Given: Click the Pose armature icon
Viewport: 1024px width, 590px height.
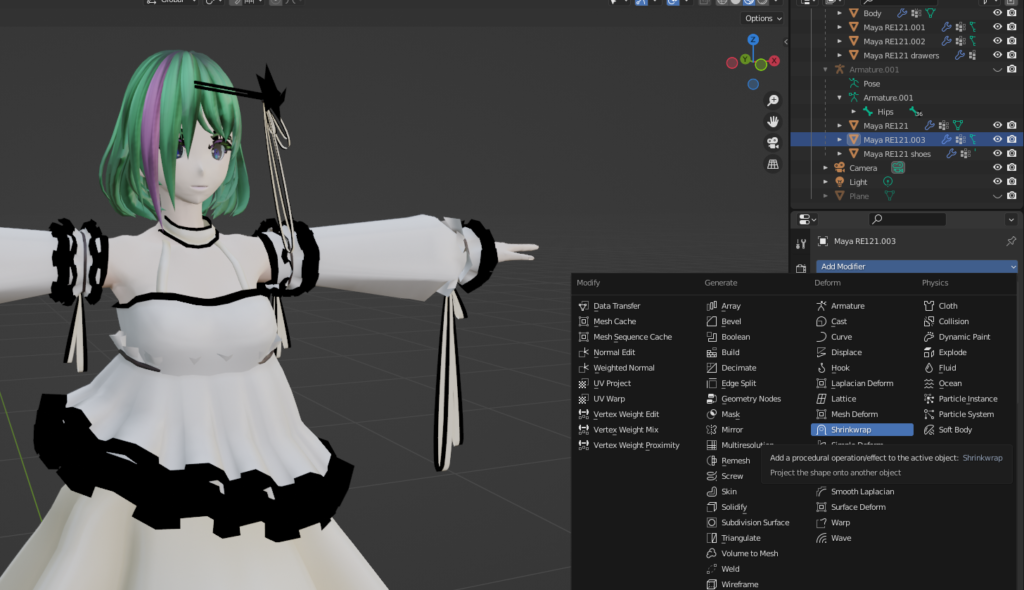Looking at the screenshot, I should coord(854,84).
